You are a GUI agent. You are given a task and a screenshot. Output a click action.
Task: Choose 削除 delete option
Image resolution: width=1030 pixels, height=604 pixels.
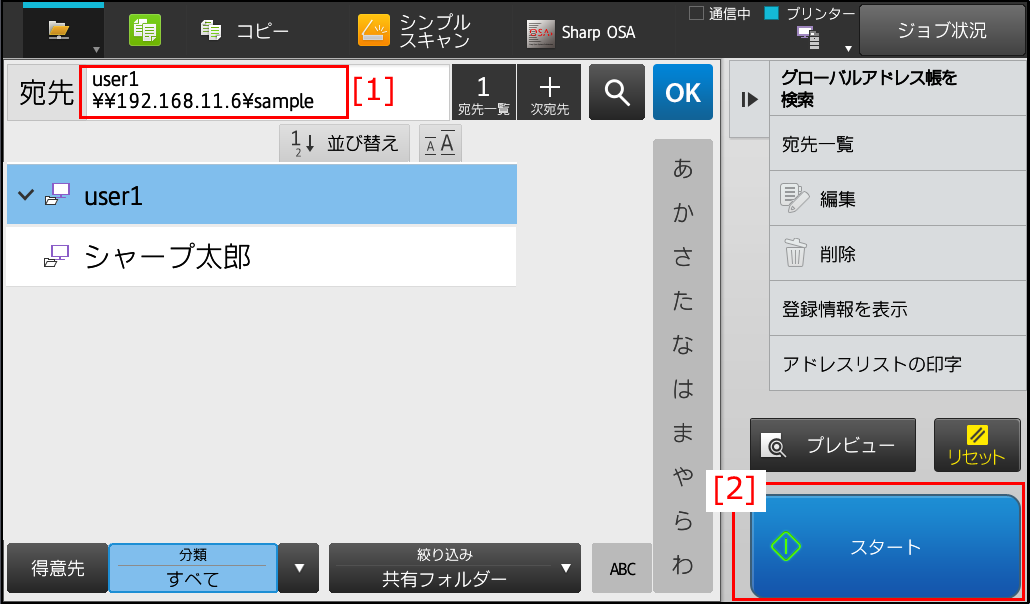(x=897, y=254)
